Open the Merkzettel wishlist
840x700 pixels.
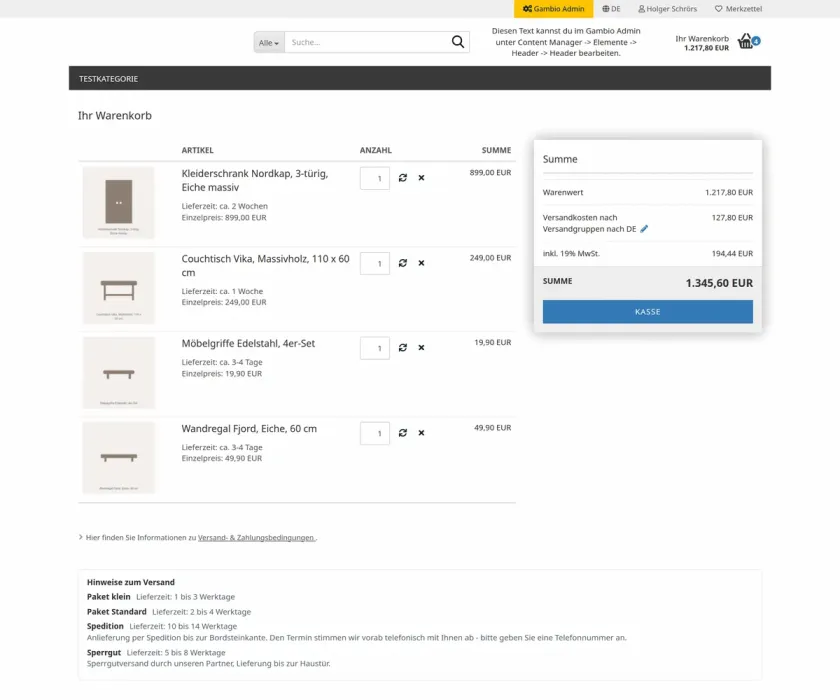coord(738,9)
